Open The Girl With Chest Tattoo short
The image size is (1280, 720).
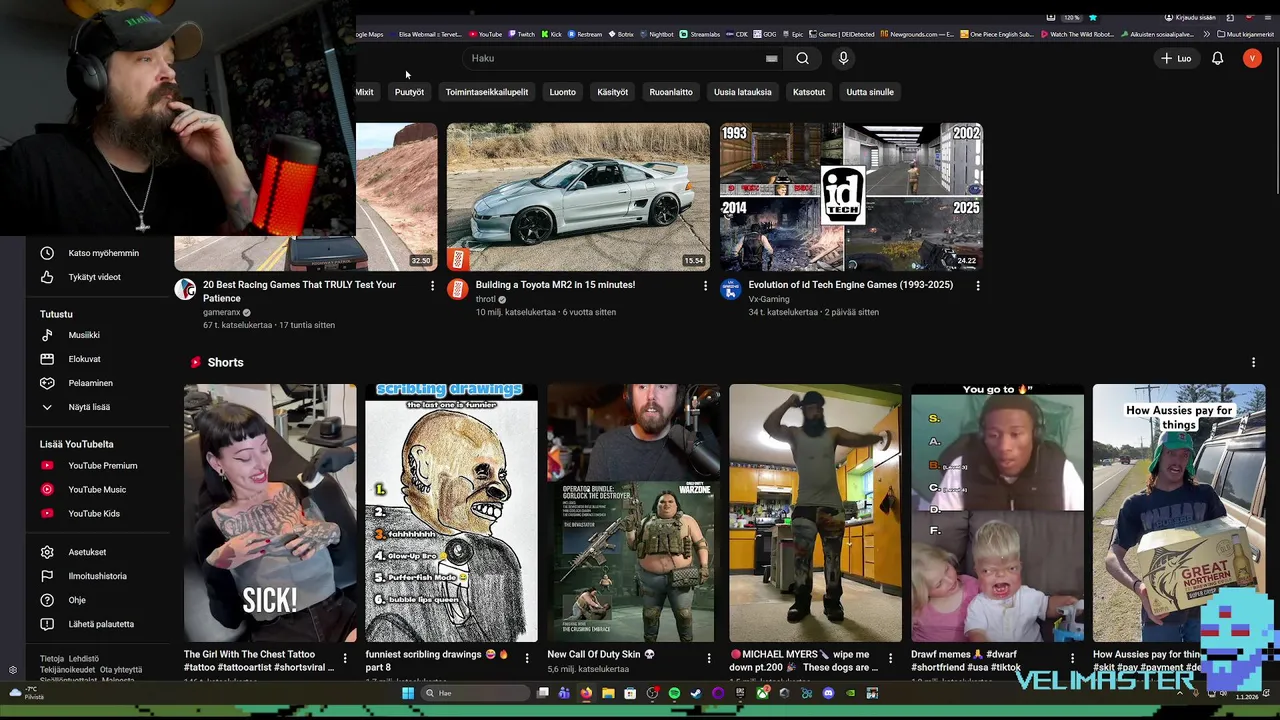(270, 513)
